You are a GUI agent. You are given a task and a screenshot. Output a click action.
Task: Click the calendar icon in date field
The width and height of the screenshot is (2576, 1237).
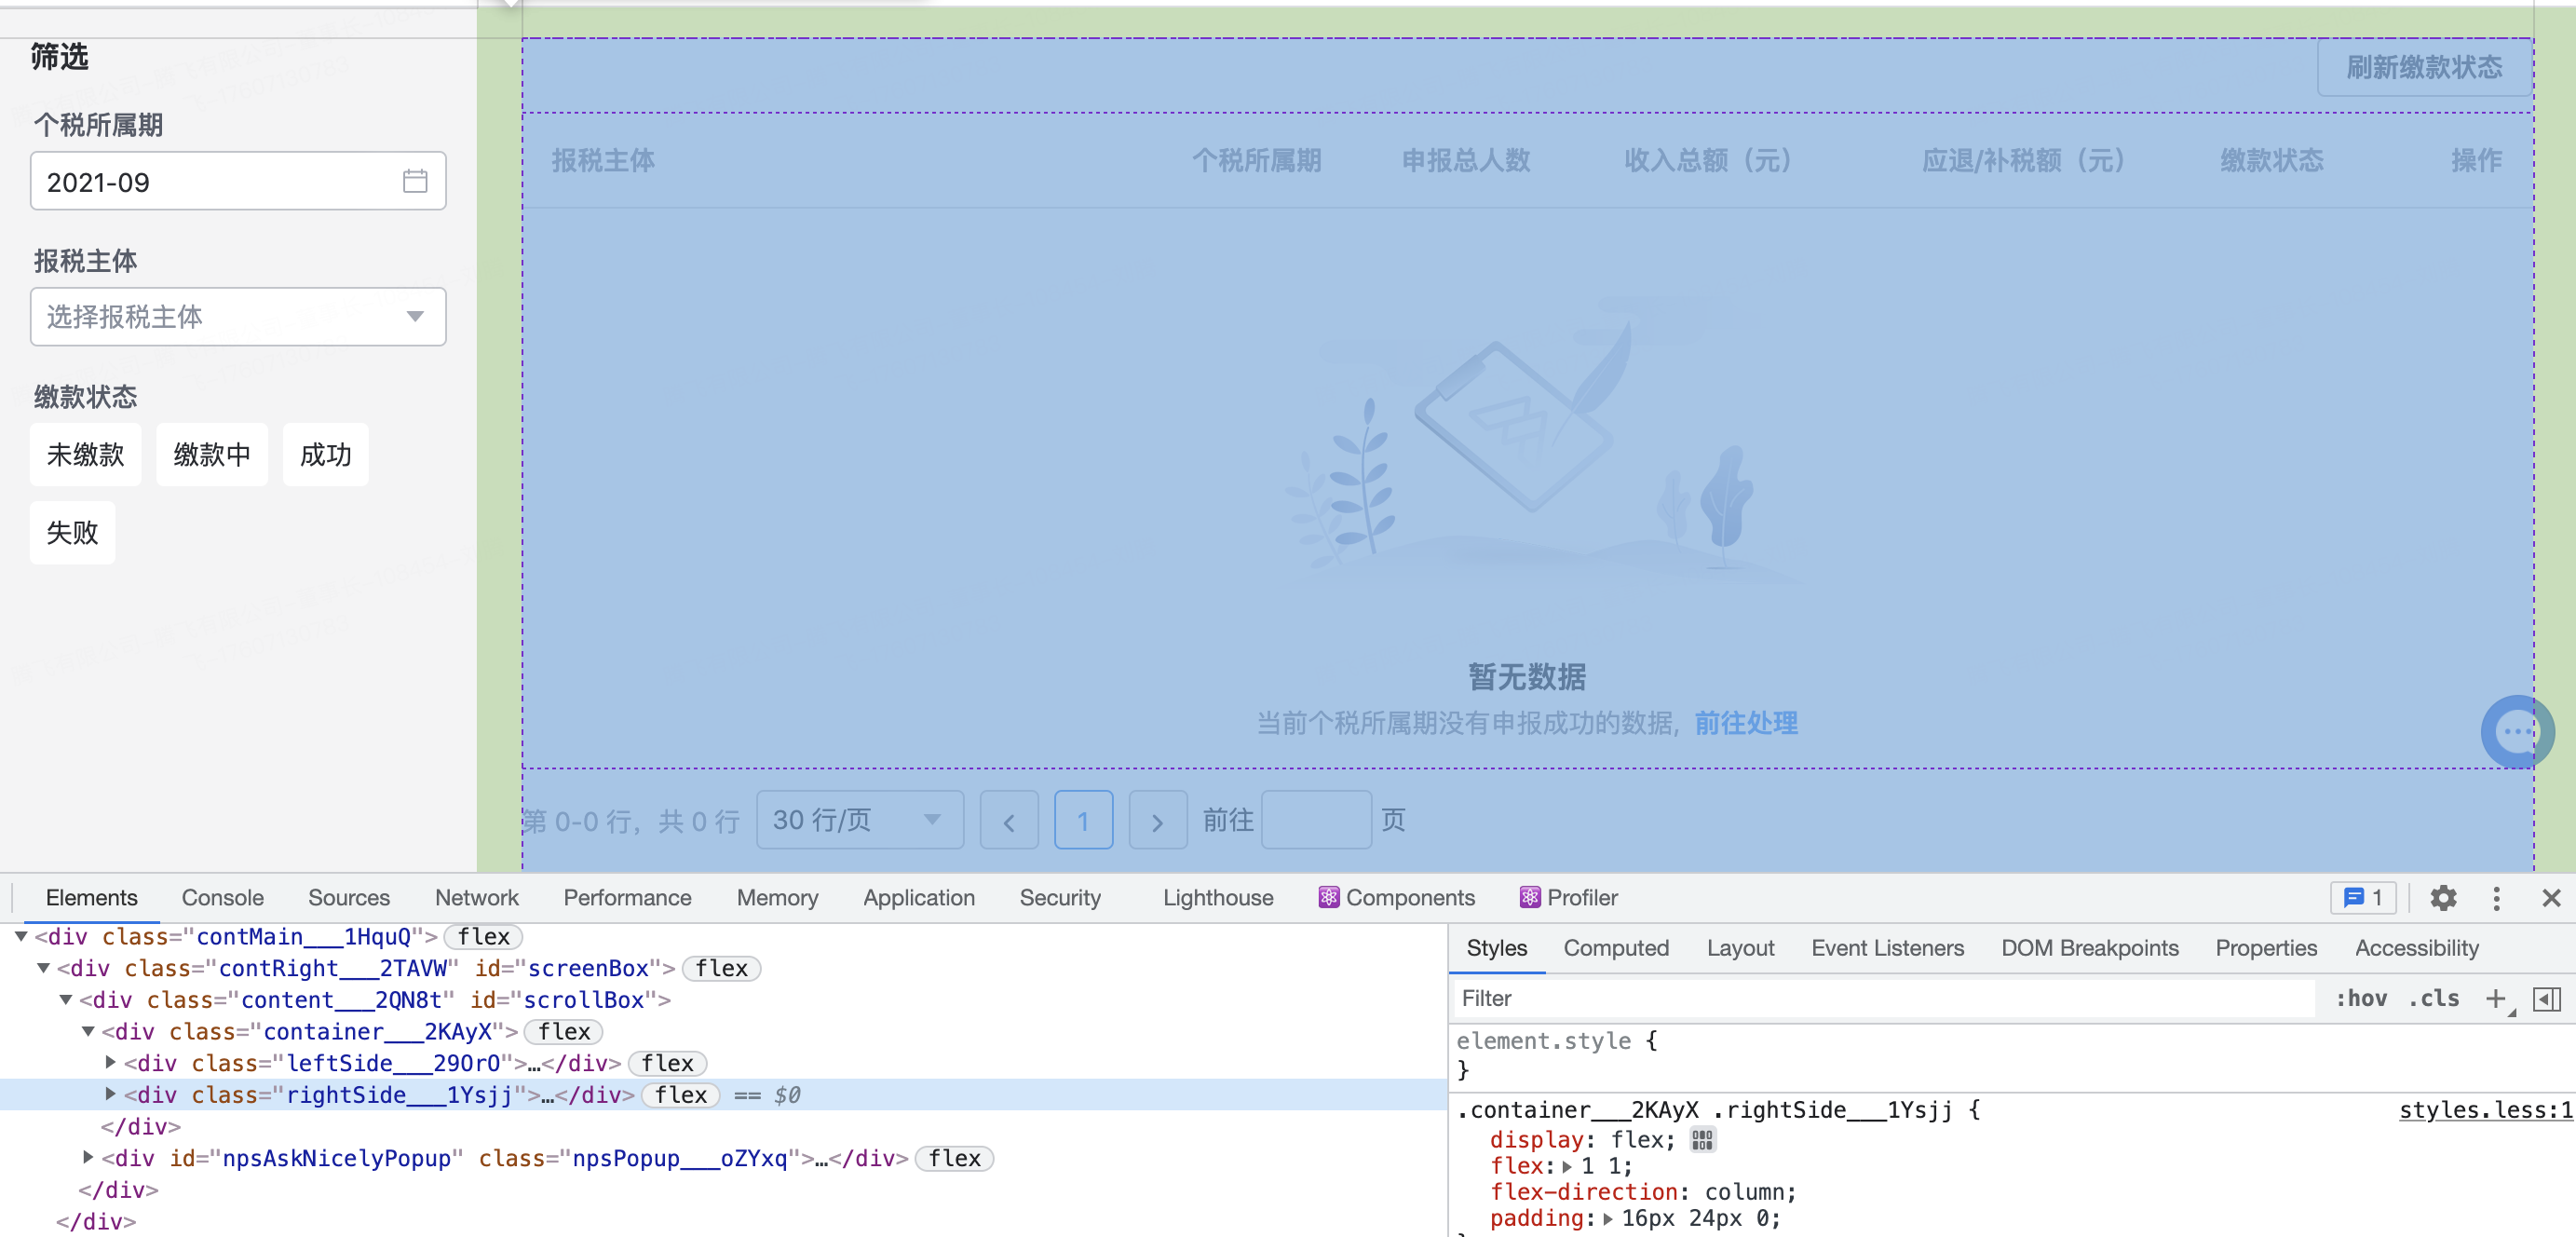(415, 181)
